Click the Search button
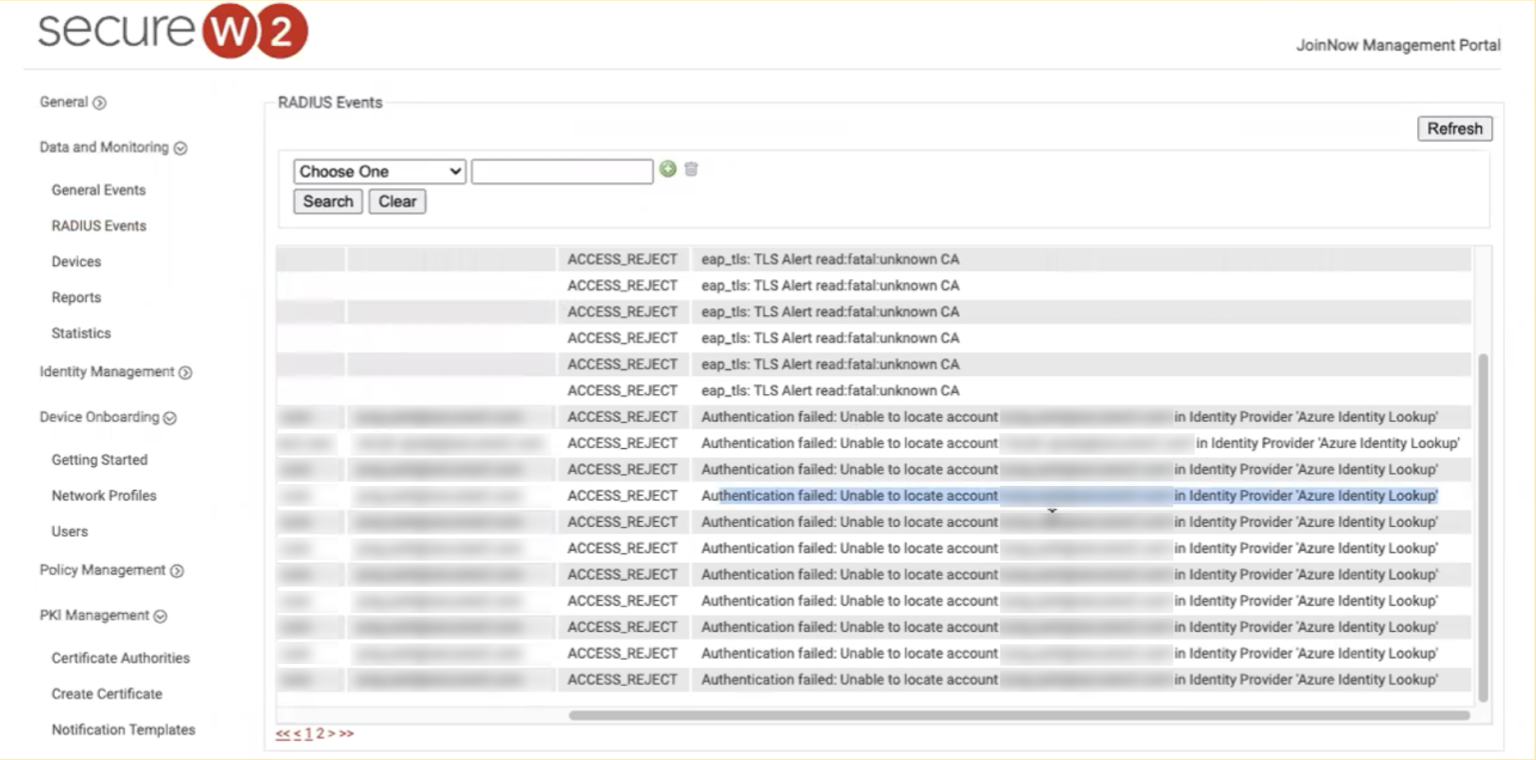This screenshot has width=1536, height=760. (x=327, y=201)
